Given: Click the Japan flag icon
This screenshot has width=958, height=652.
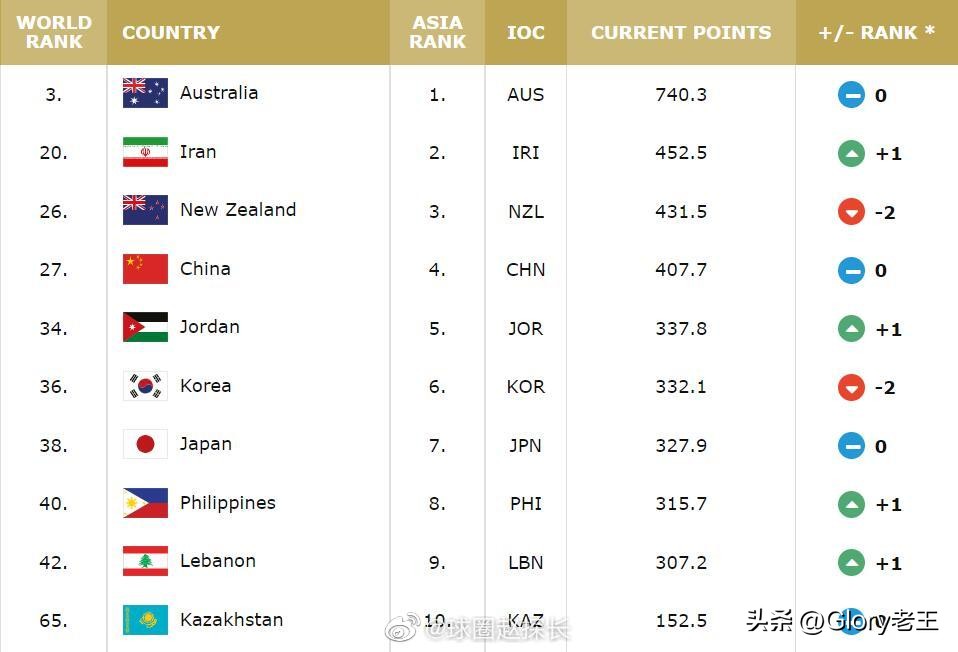Looking at the screenshot, I should (145, 444).
